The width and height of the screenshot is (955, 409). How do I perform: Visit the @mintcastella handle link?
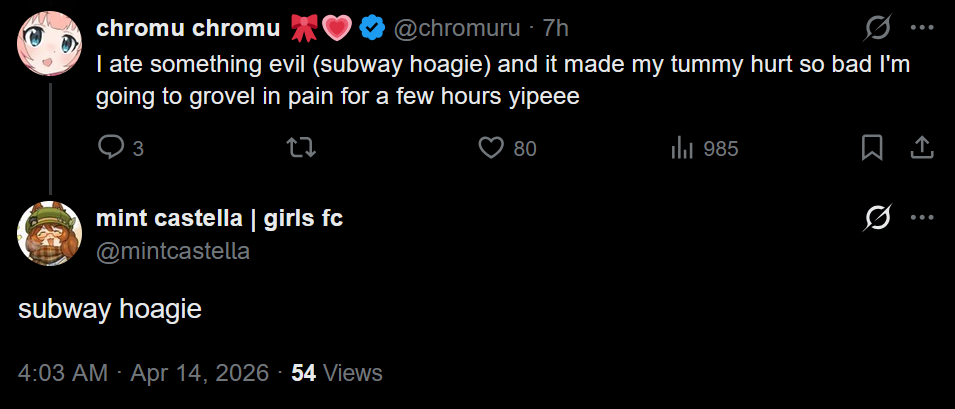173,251
